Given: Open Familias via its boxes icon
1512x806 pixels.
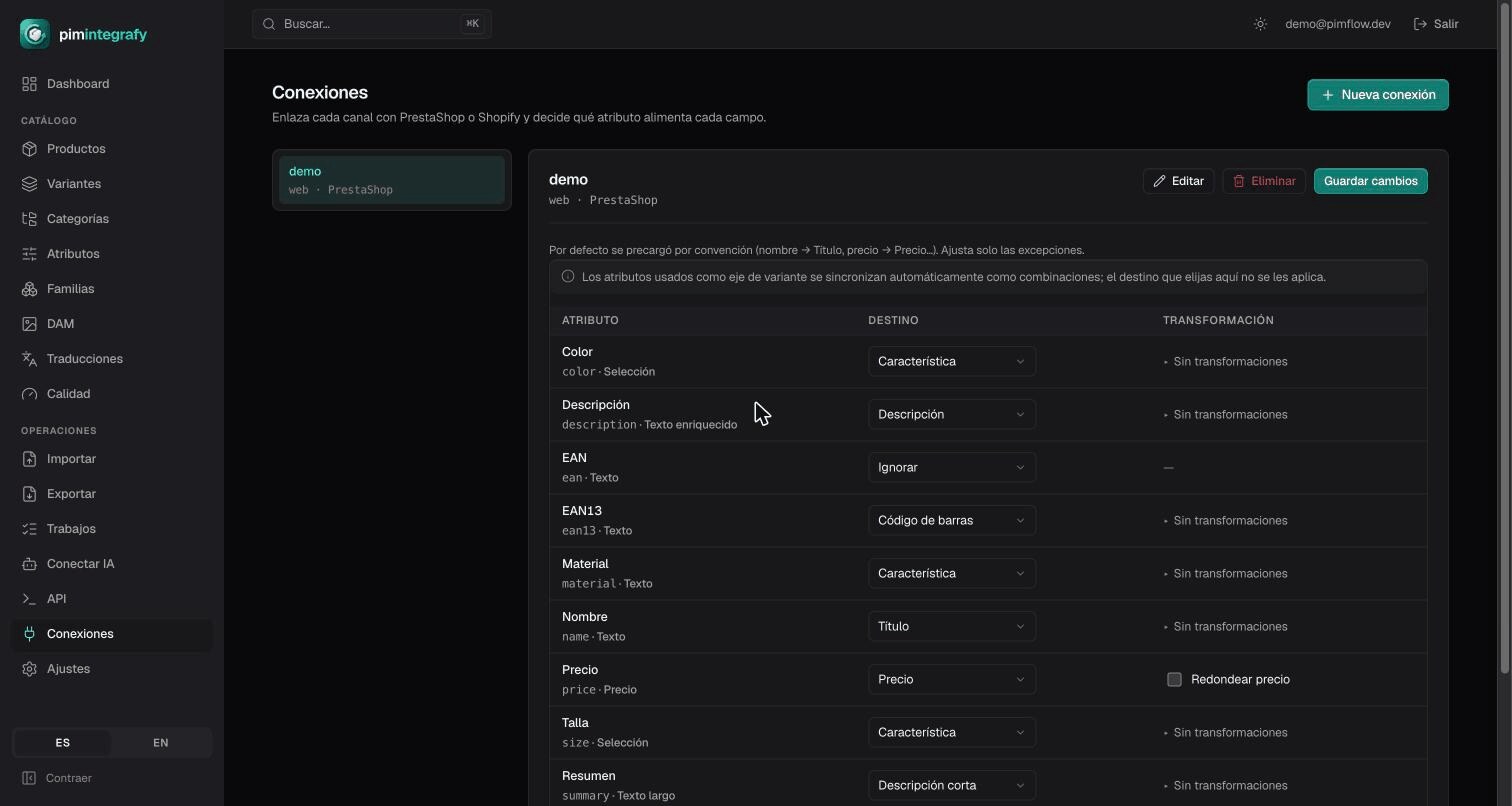Looking at the screenshot, I should click(x=29, y=289).
